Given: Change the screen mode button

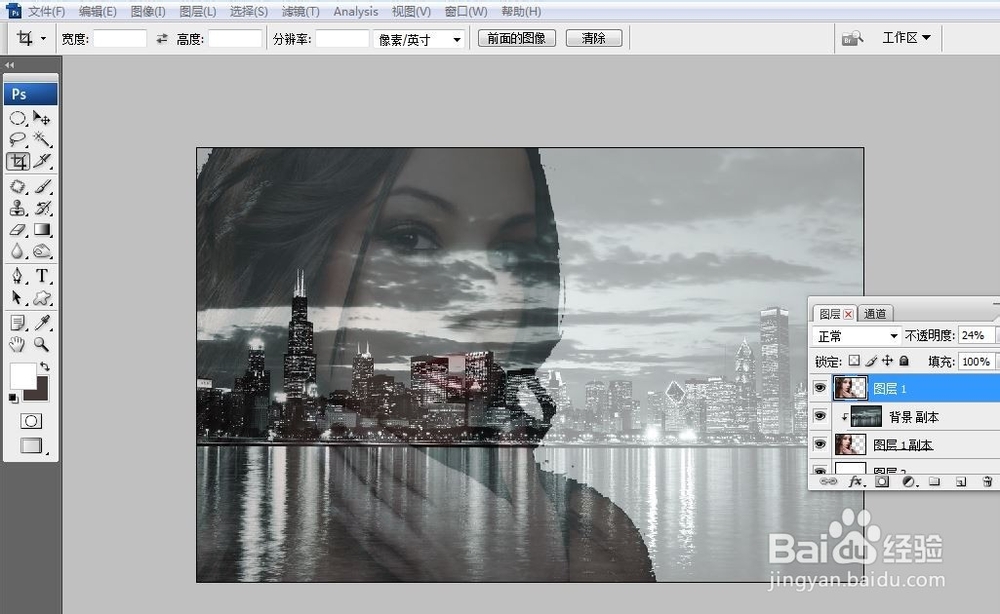Looking at the screenshot, I should (31, 445).
